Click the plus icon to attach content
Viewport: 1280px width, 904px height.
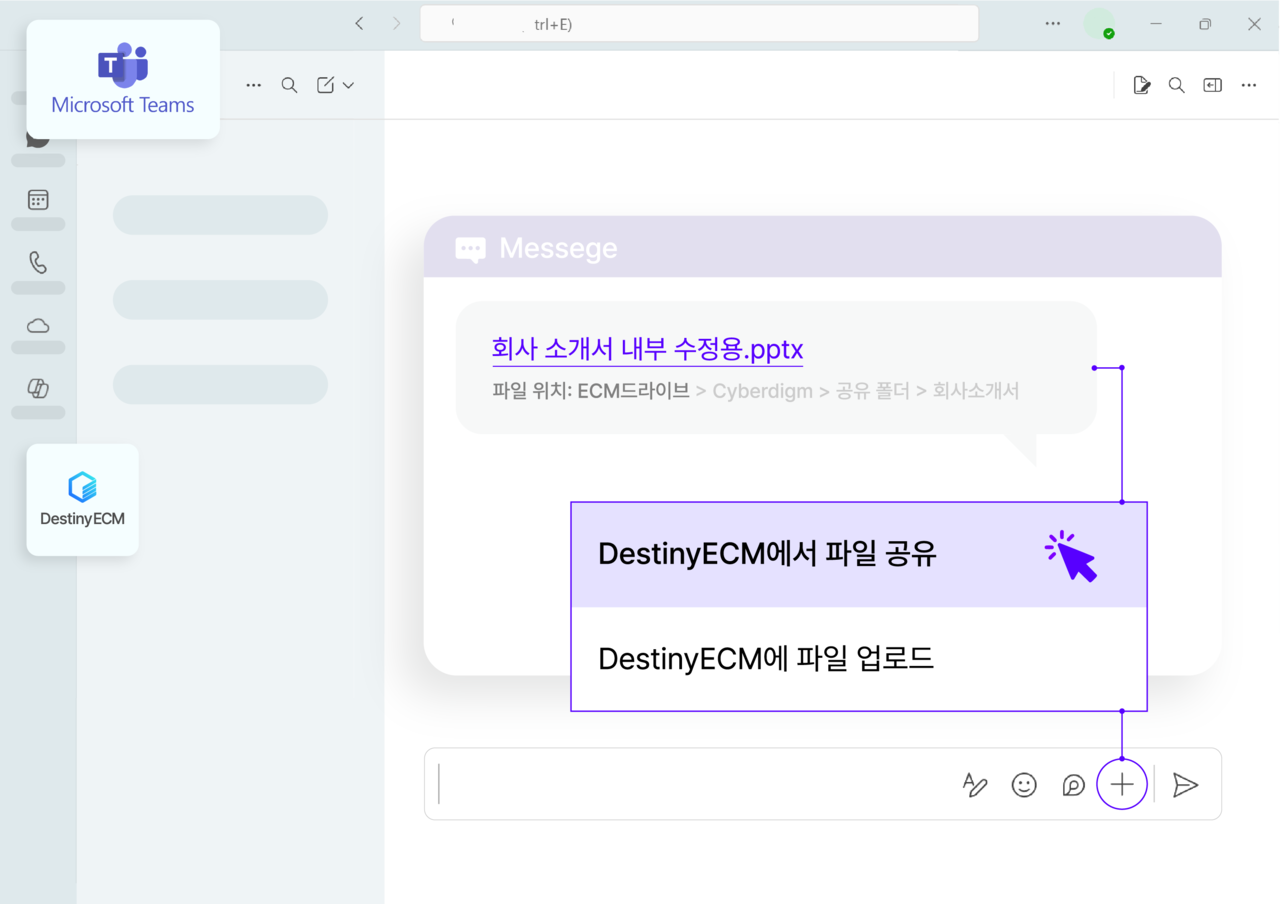[1122, 784]
